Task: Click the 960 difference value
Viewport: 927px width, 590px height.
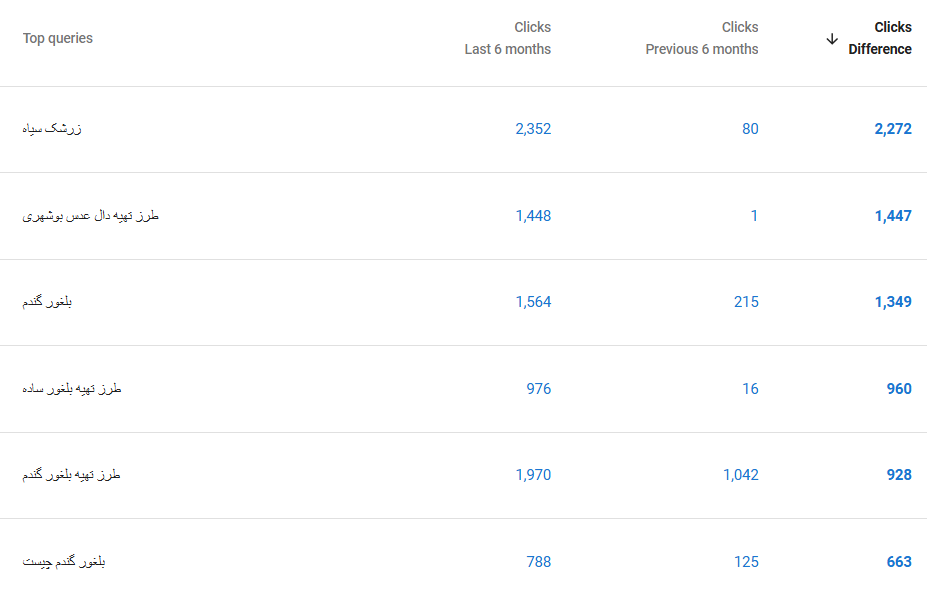Action: coord(899,389)
